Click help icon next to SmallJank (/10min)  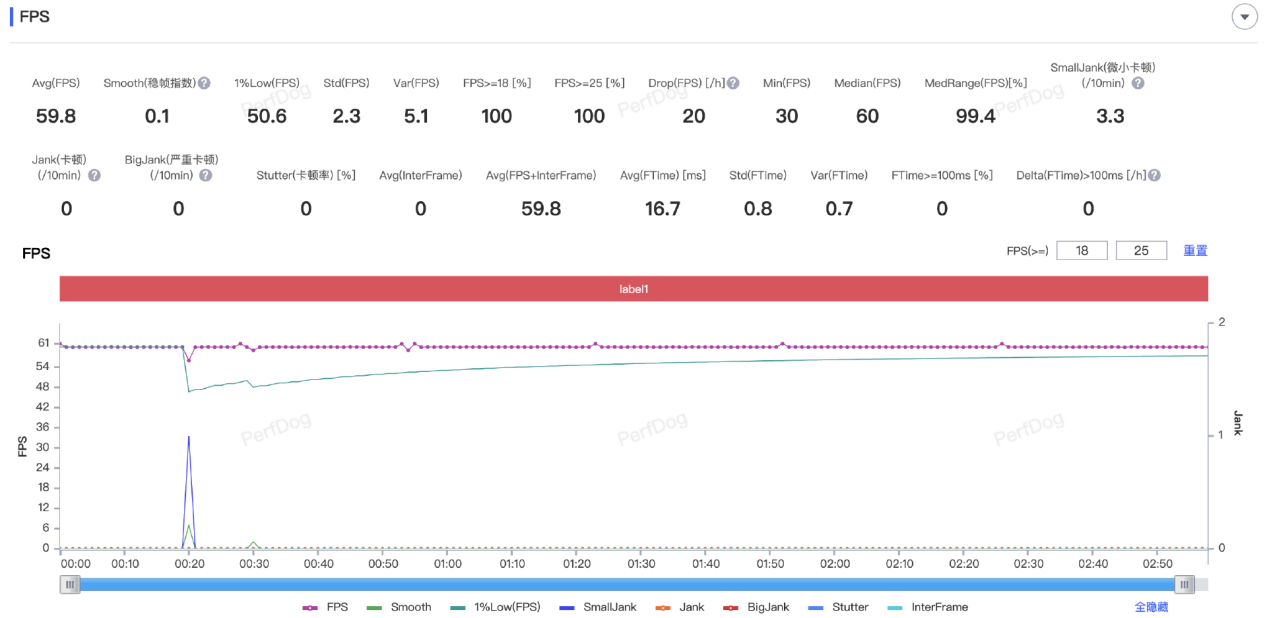coord(1137,83)
